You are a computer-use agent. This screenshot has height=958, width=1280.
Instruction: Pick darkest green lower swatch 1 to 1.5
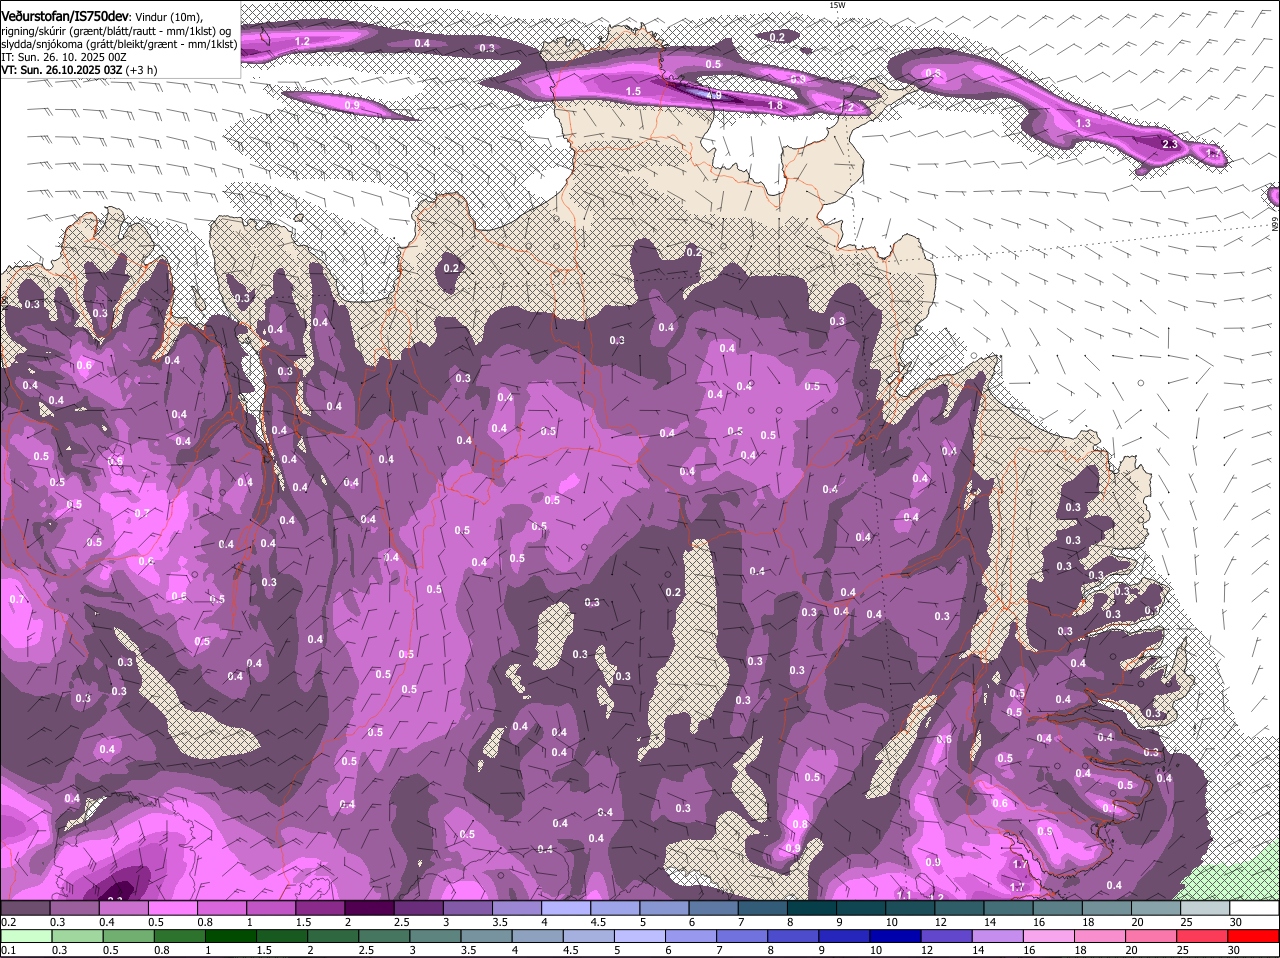pyautogui.click(x=231, y=936)
